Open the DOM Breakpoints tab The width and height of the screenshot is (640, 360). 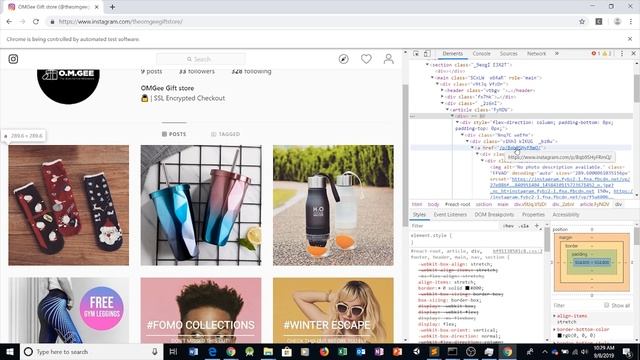pos(494,215)
